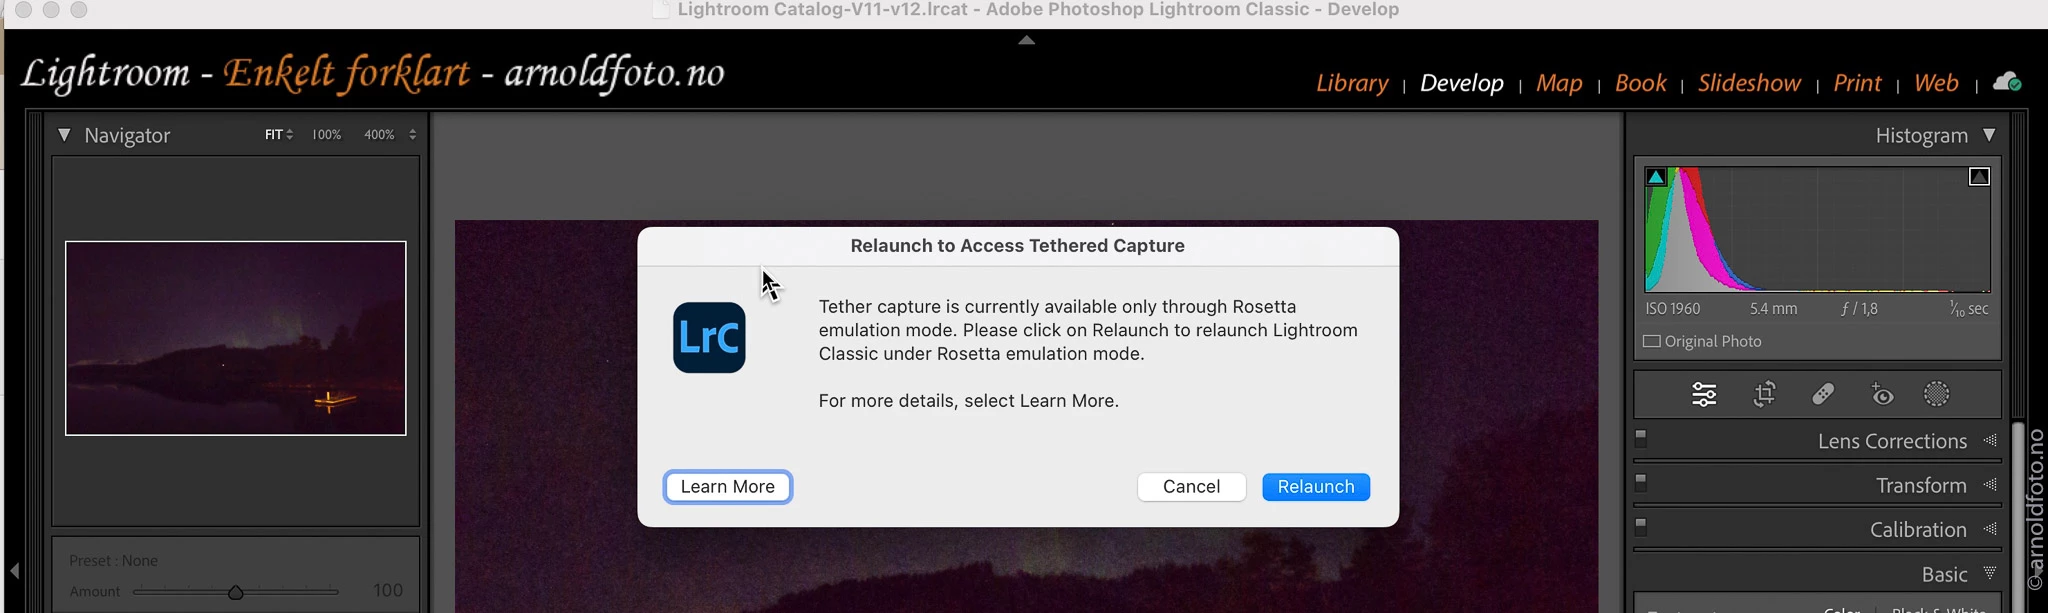Click the blue Relaunch button
This screenshot has height=613, width=2048.
pyautogui.click(x=1316, y=487)
